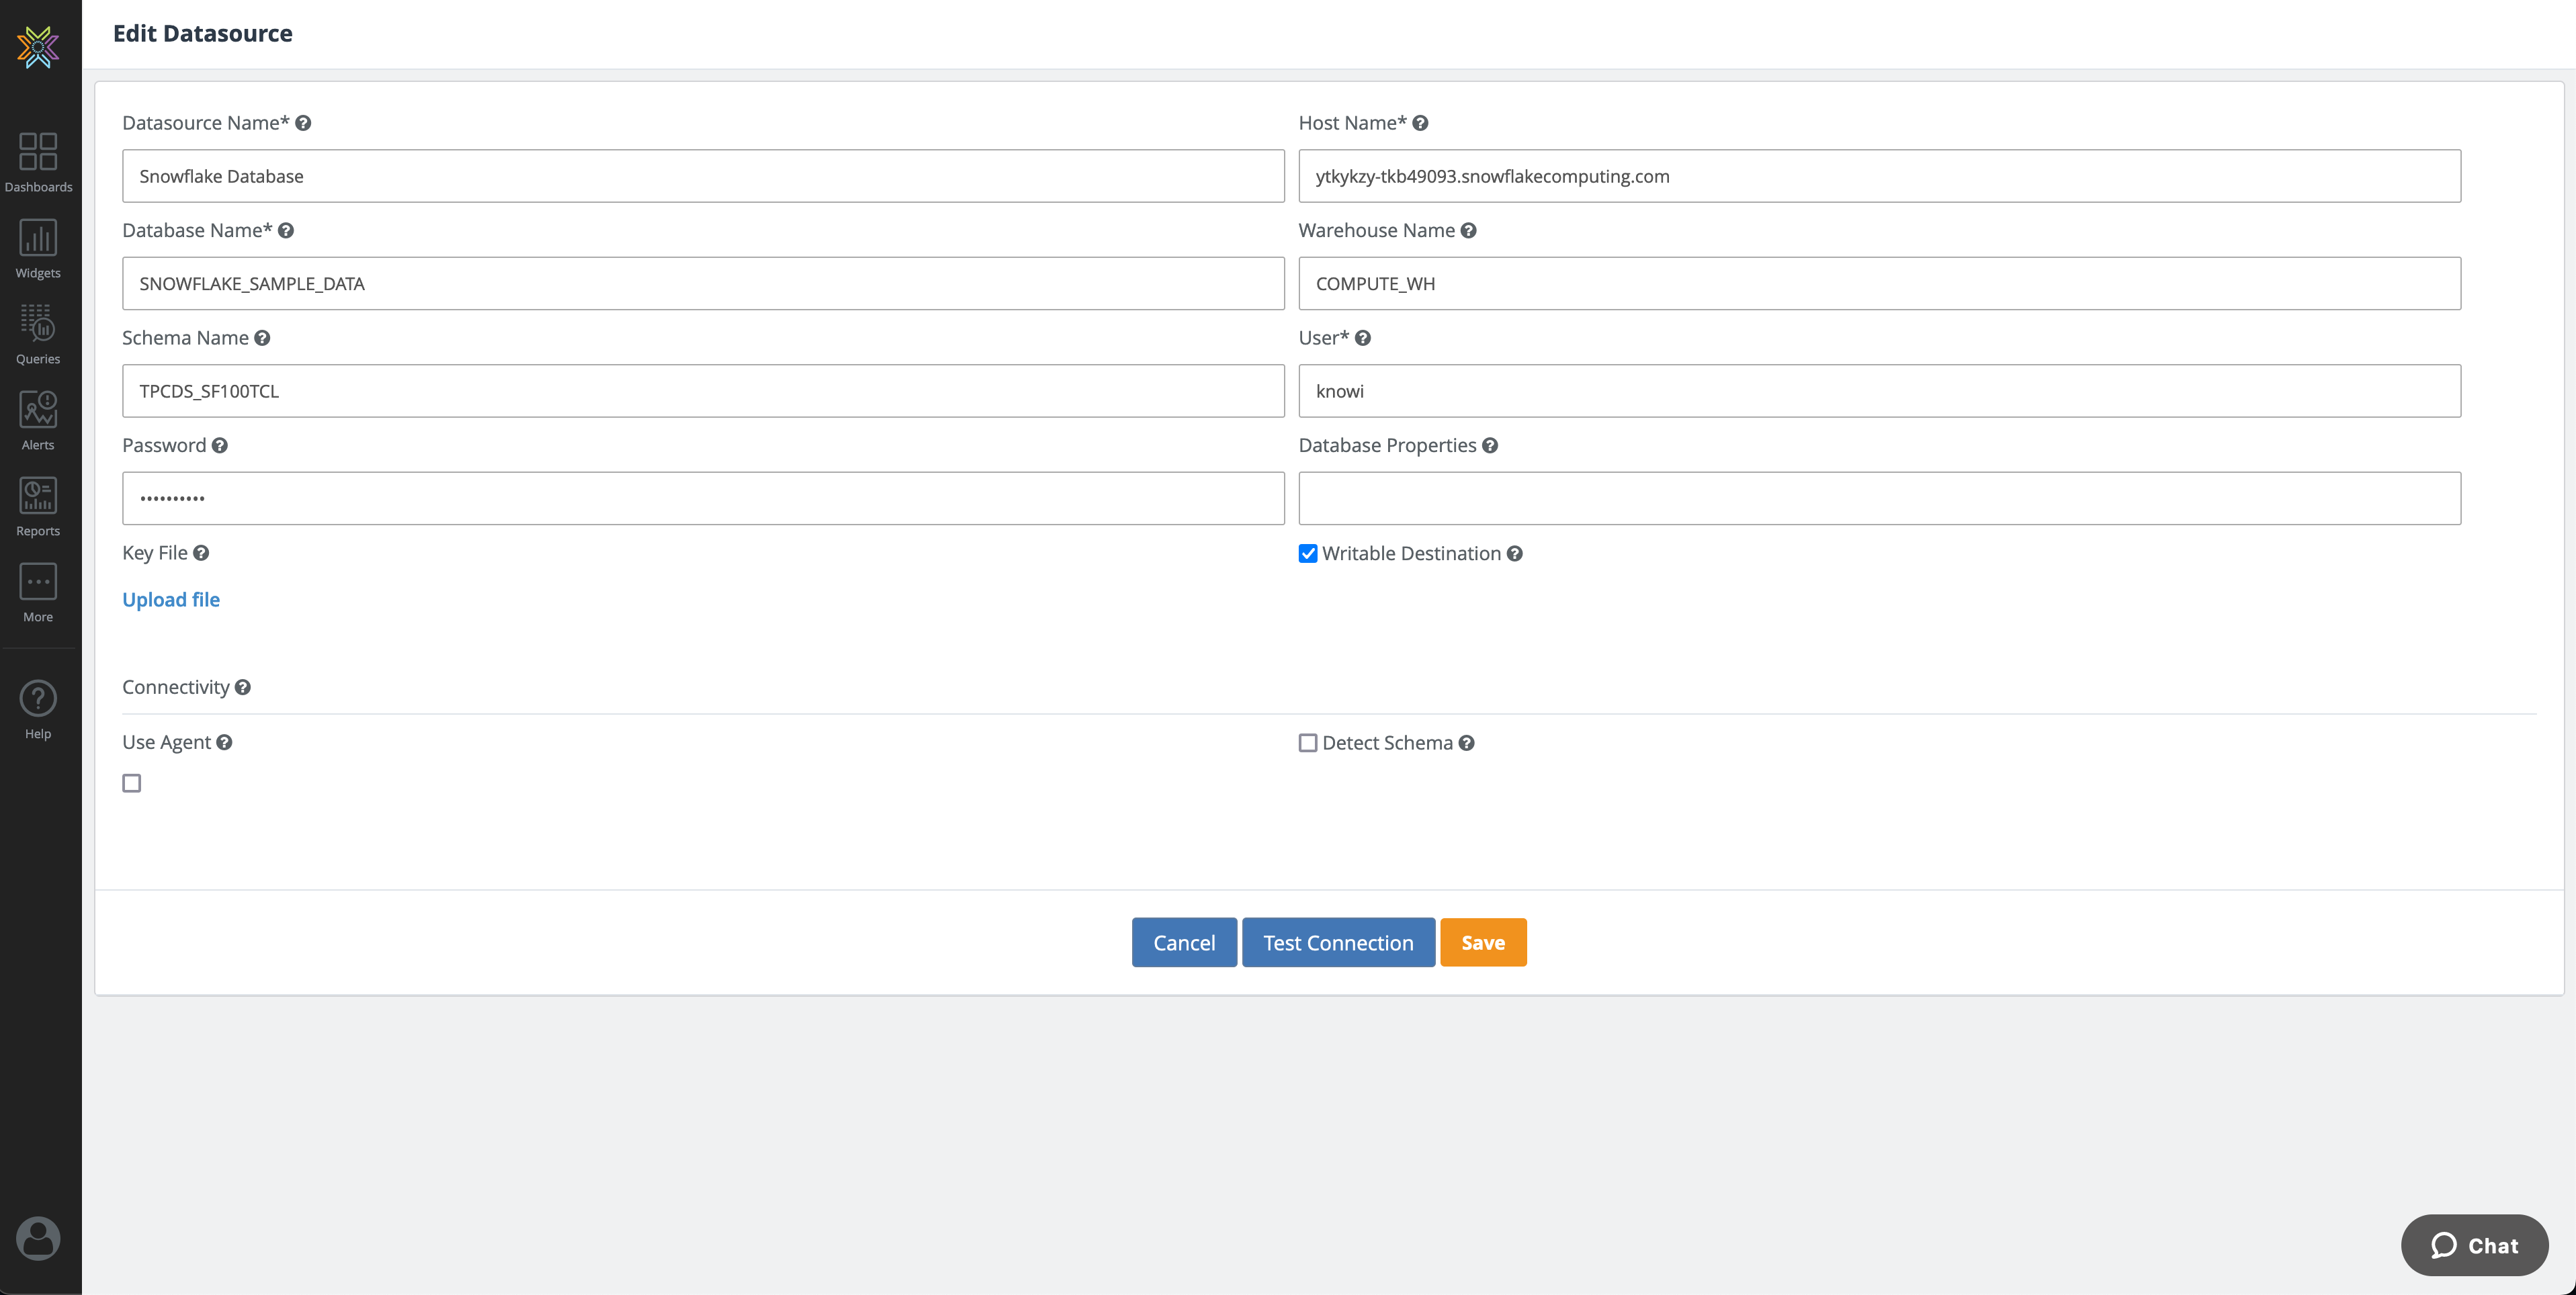Show help tooltip for Password
This screenshot has width=2576, height=1295.
(220, 446)
